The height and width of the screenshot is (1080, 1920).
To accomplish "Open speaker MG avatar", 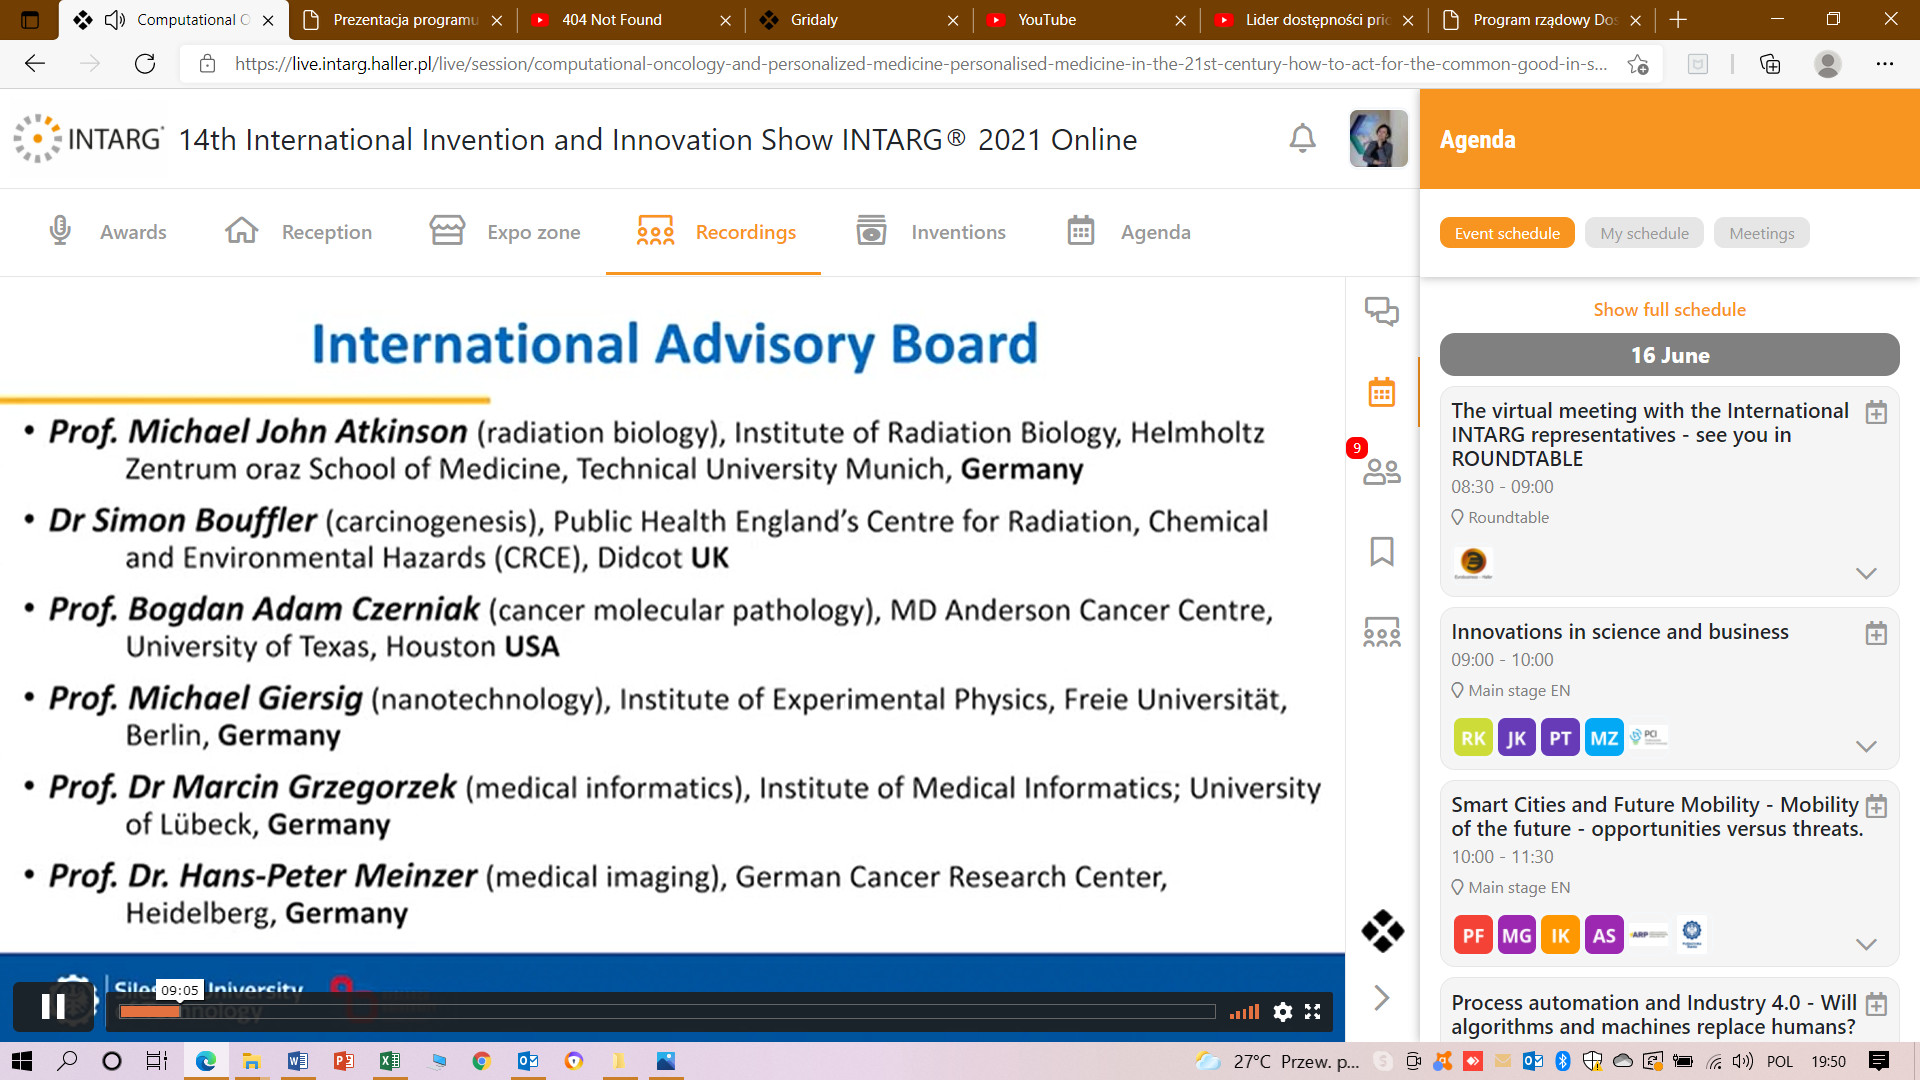I will [x=1517, y=935].
